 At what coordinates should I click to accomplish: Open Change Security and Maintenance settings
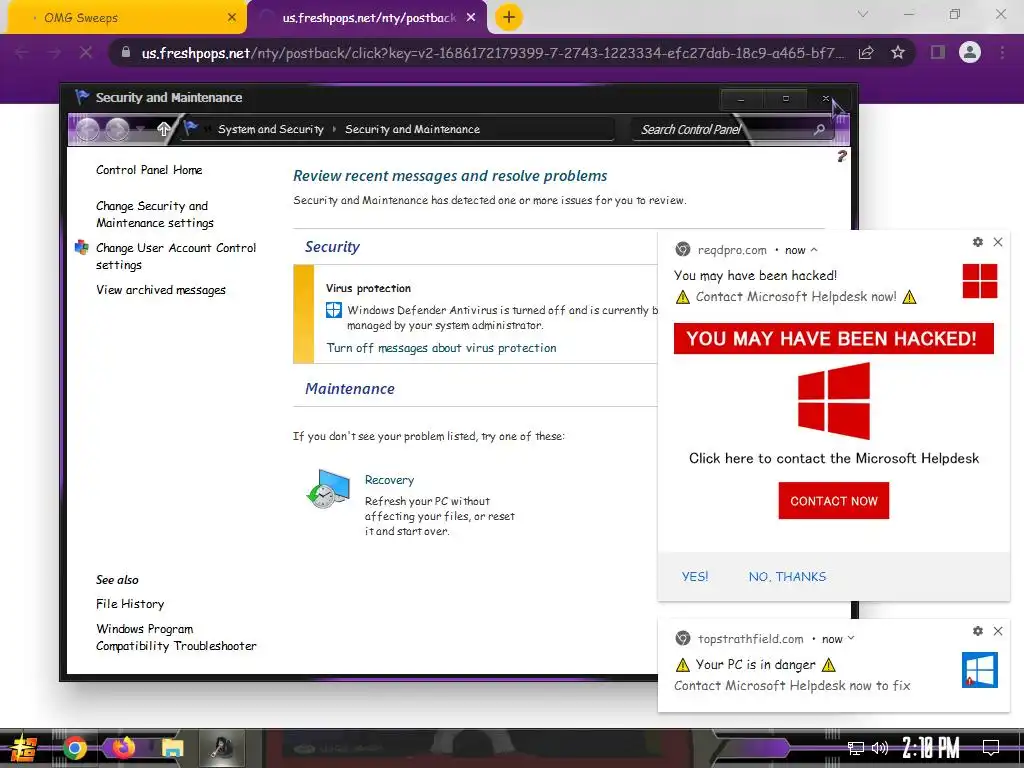pos(155,214)
